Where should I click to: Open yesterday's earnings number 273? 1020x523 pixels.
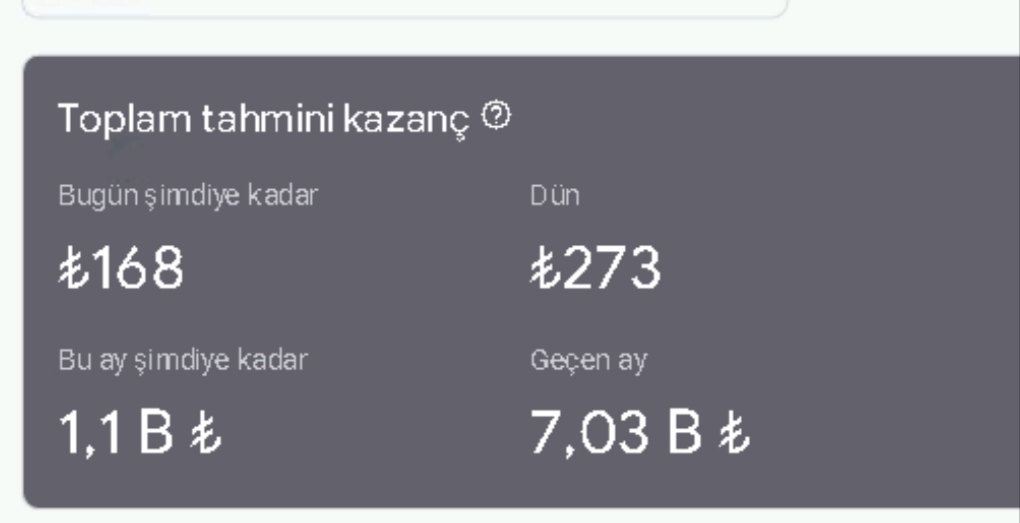coord(612,268)
